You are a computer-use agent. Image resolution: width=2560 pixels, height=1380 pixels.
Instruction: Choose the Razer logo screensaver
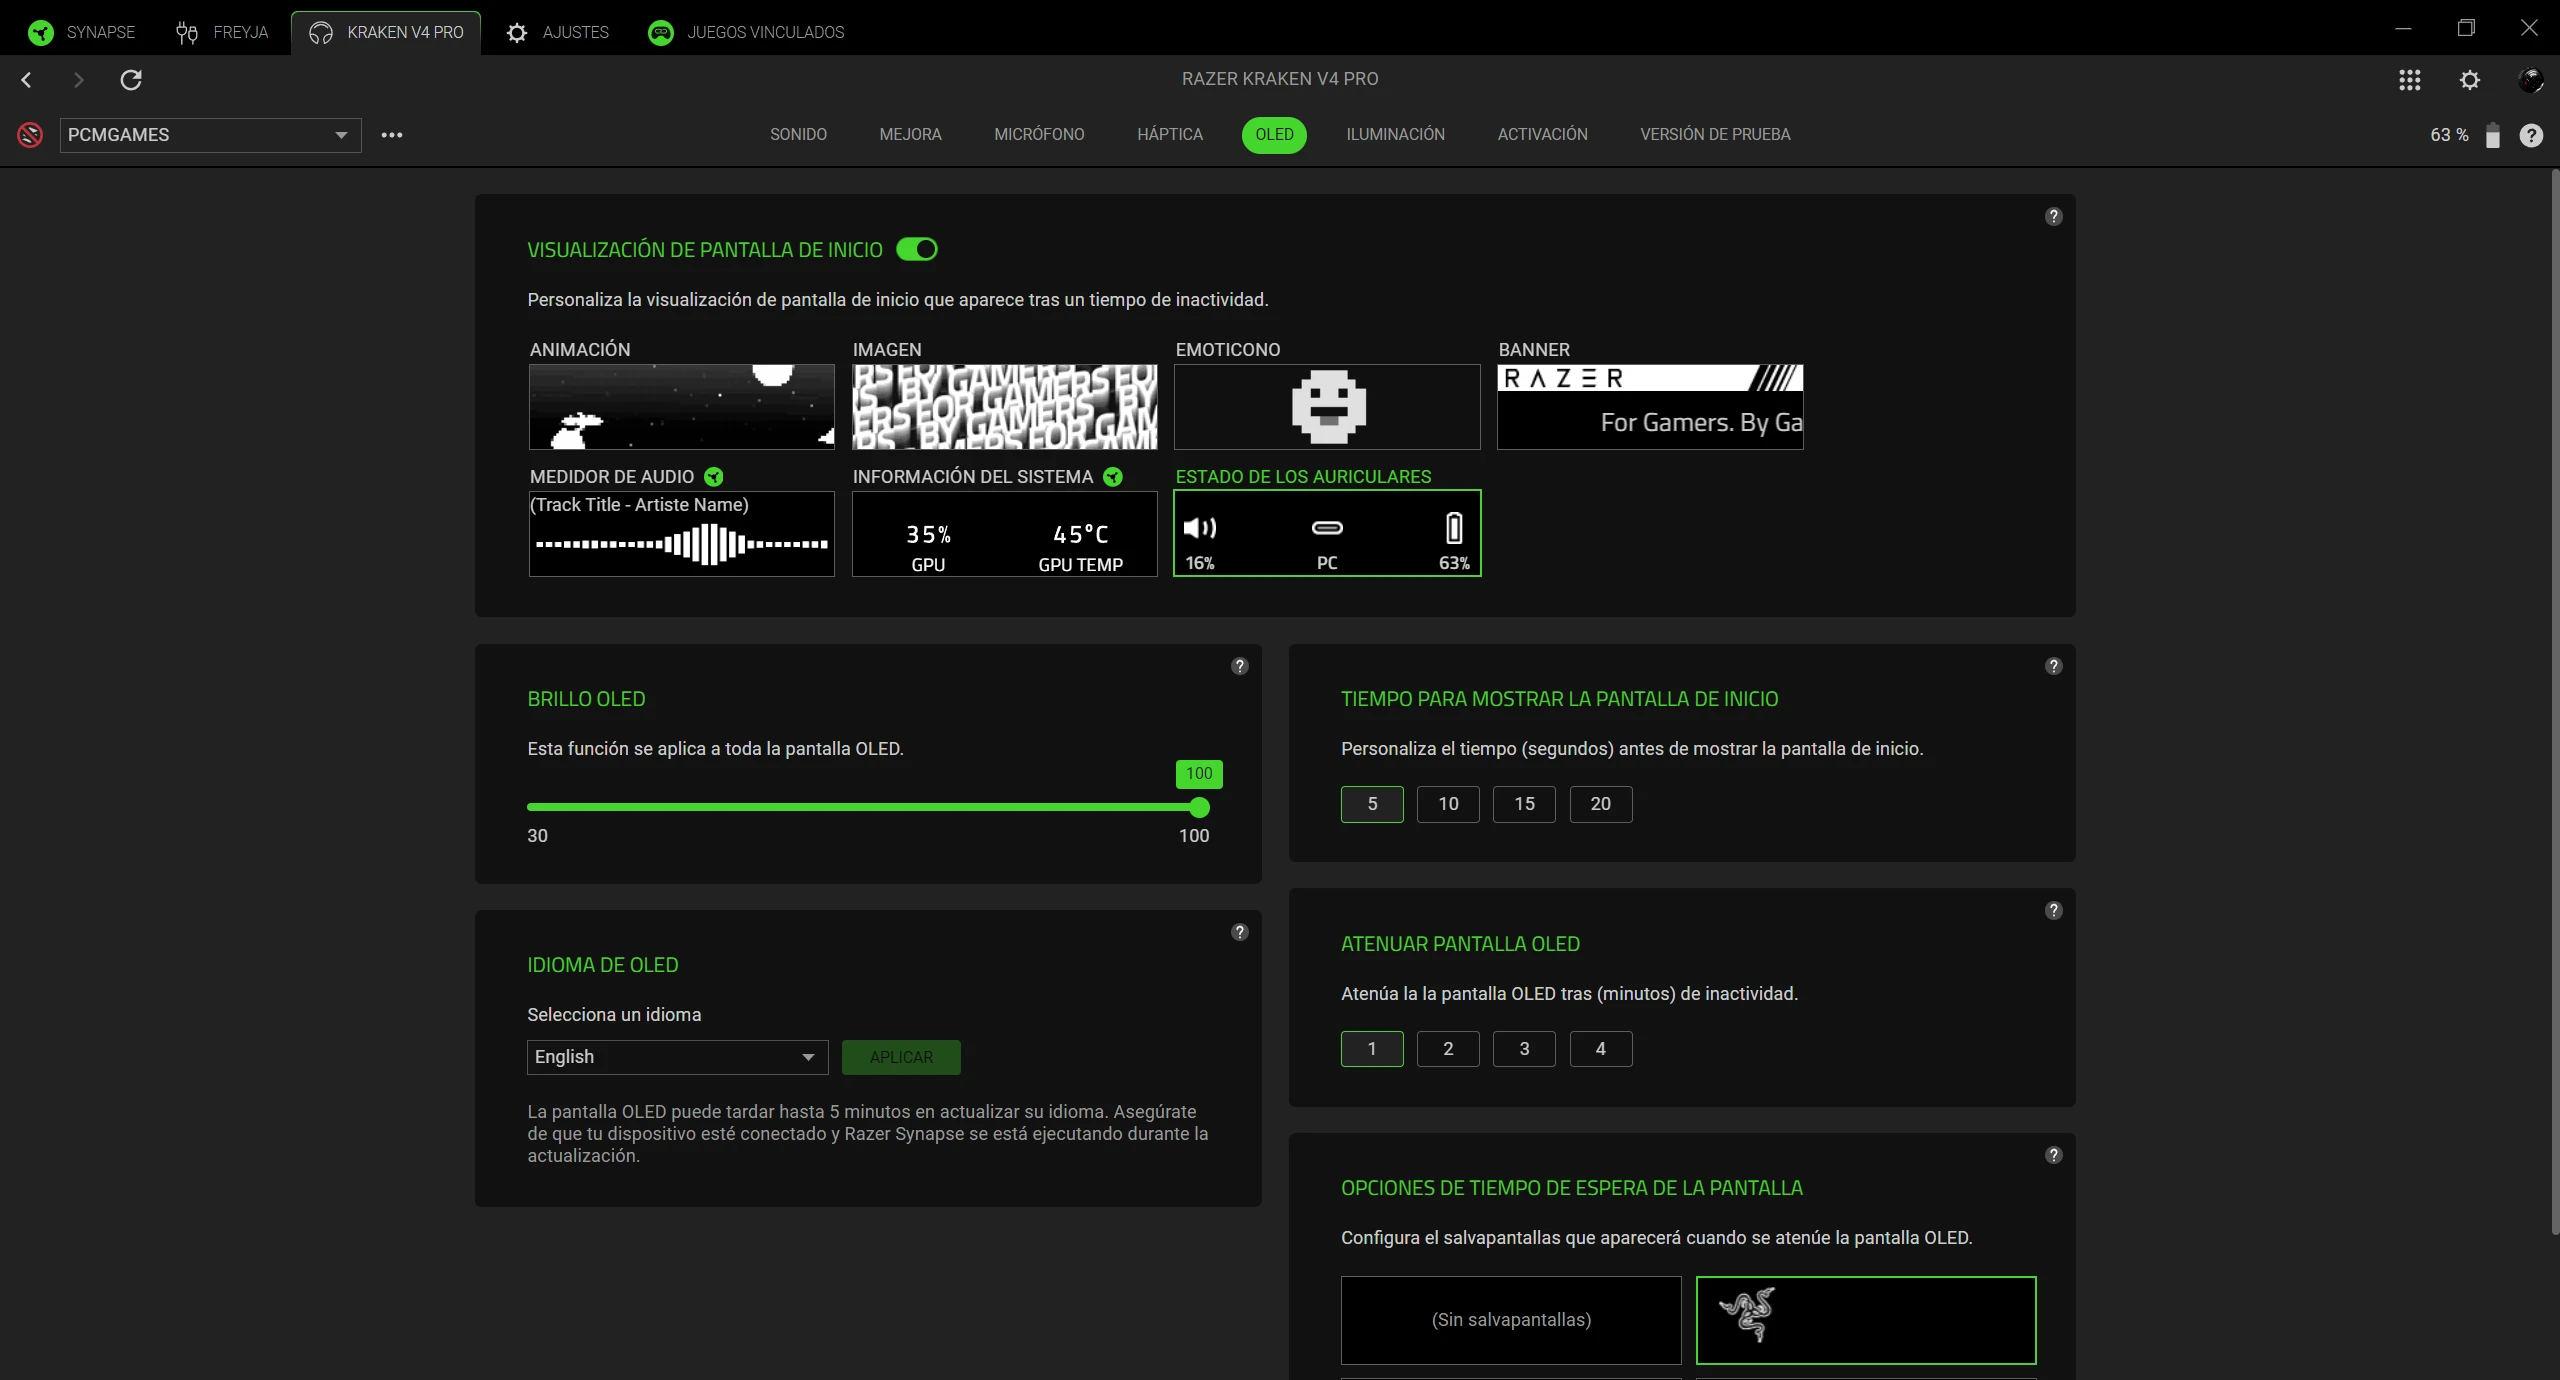[1866, 1320]
